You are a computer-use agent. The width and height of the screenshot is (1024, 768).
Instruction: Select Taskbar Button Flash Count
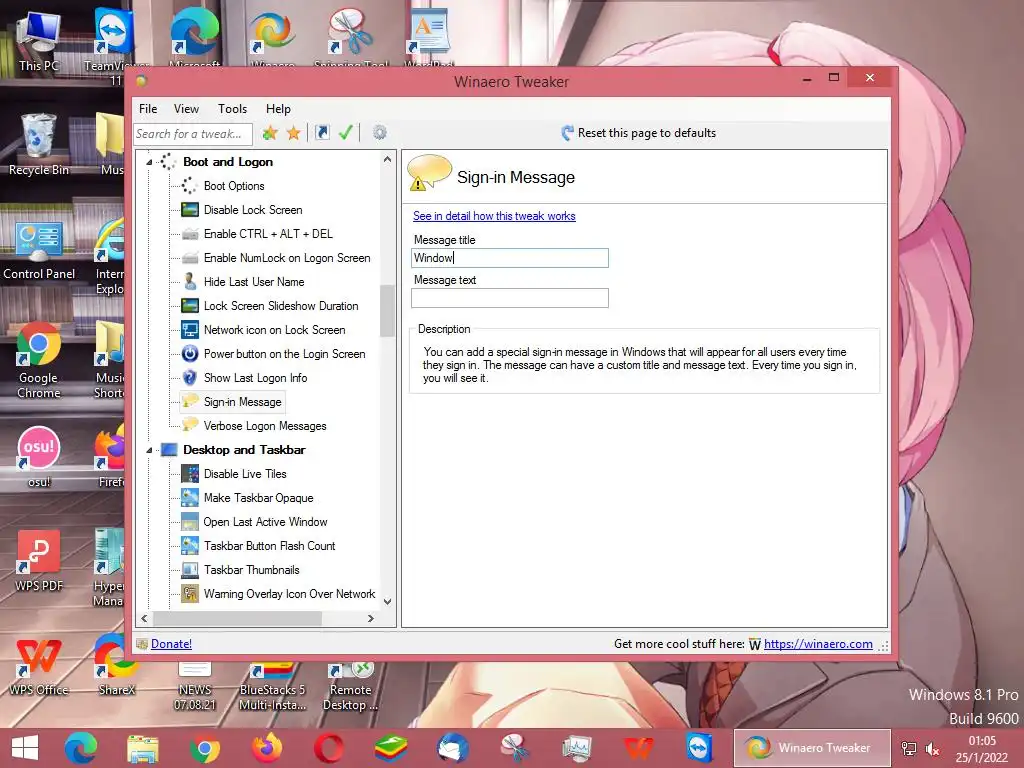tap(269, 546)
